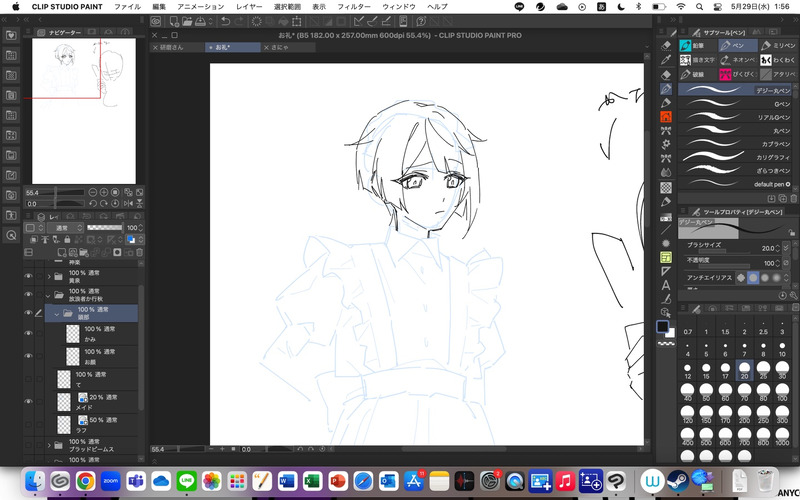Select the ミリペン sub tool group

777,45
